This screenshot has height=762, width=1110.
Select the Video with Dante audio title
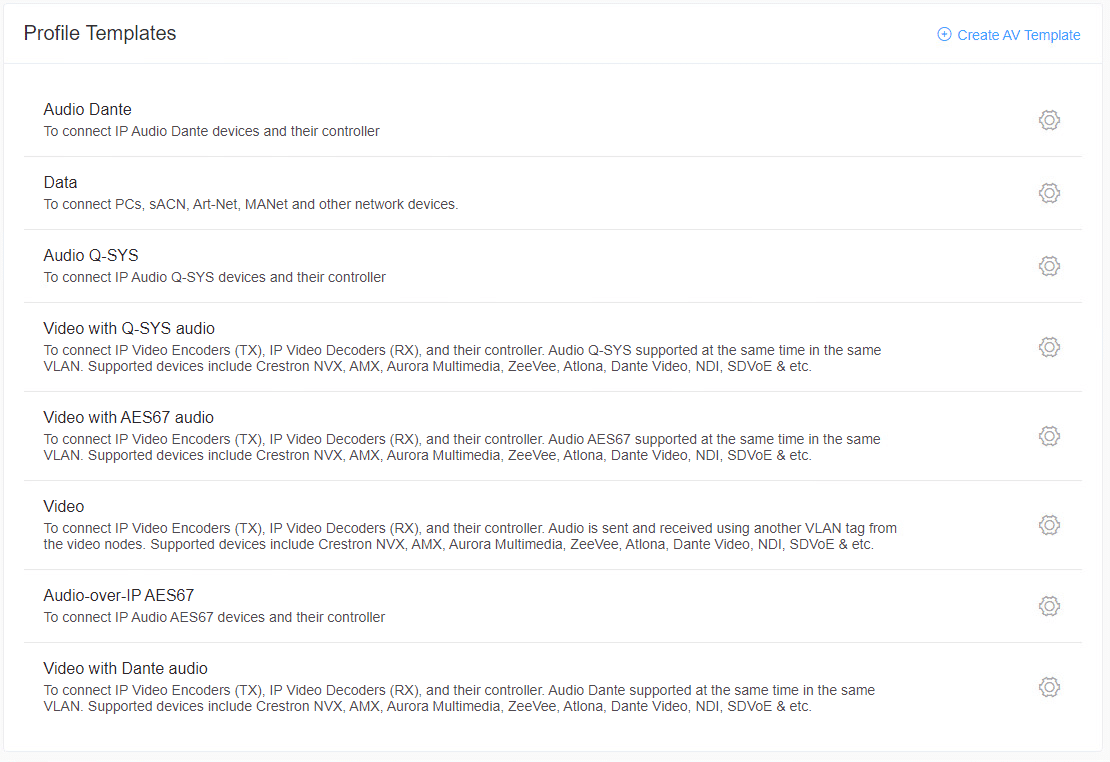[x=125, y=669]
